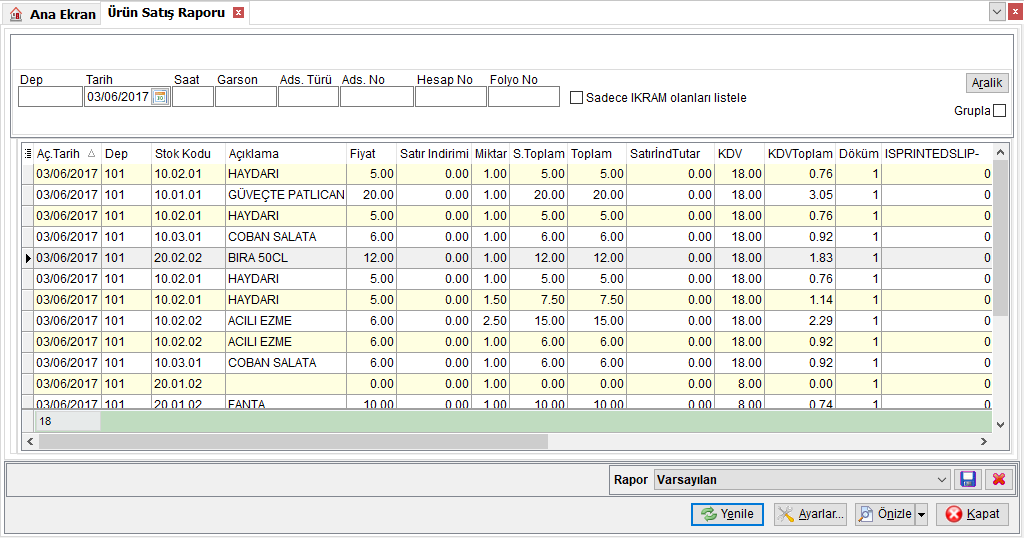1025x538 pixels.
Task: Click the Miktar column header
Action: pyautogui.click(x=491, y=154)
